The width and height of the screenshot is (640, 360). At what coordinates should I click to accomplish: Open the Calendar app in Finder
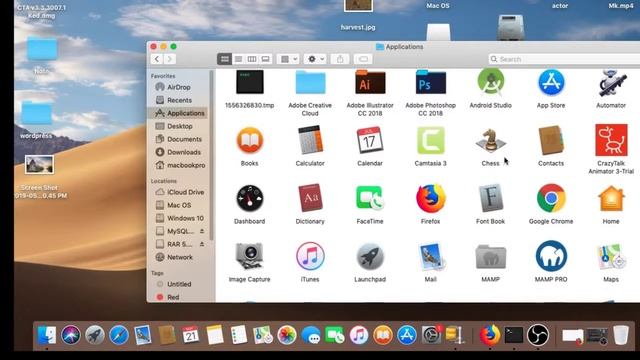point(370,140)
